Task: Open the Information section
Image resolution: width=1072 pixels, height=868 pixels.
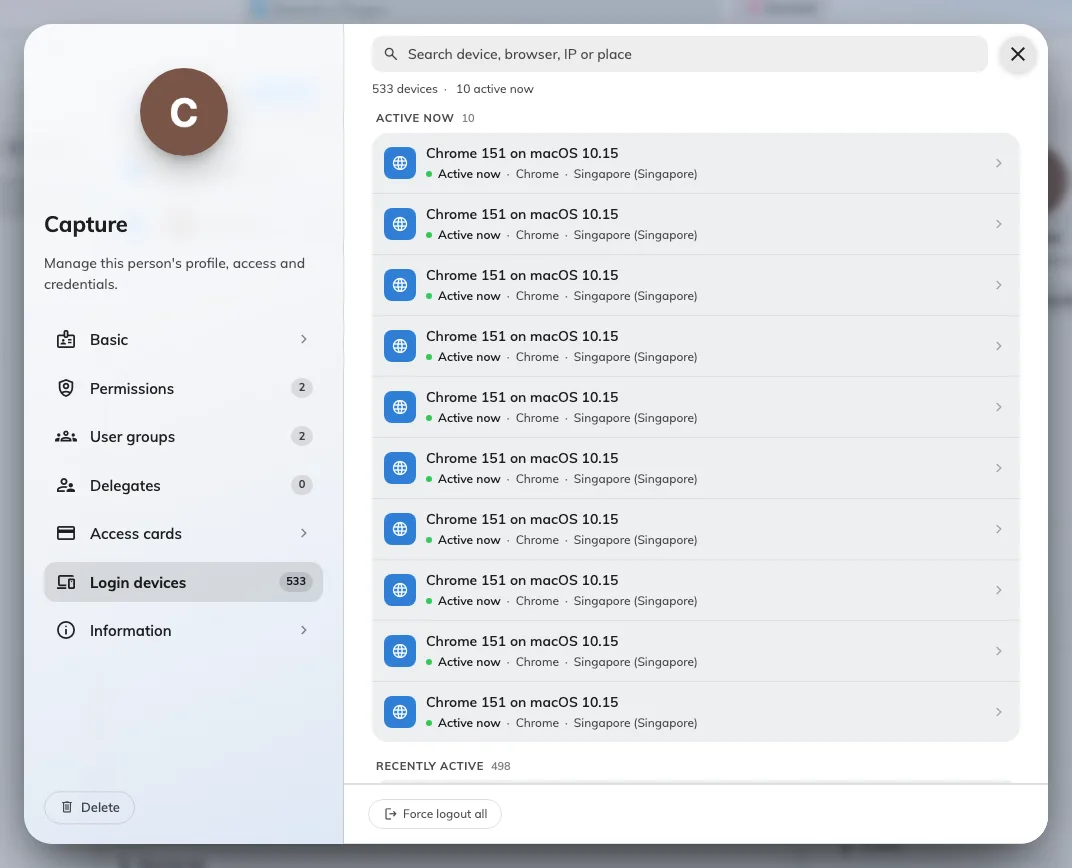Action: pyautogui.click(x=183, y=630)
